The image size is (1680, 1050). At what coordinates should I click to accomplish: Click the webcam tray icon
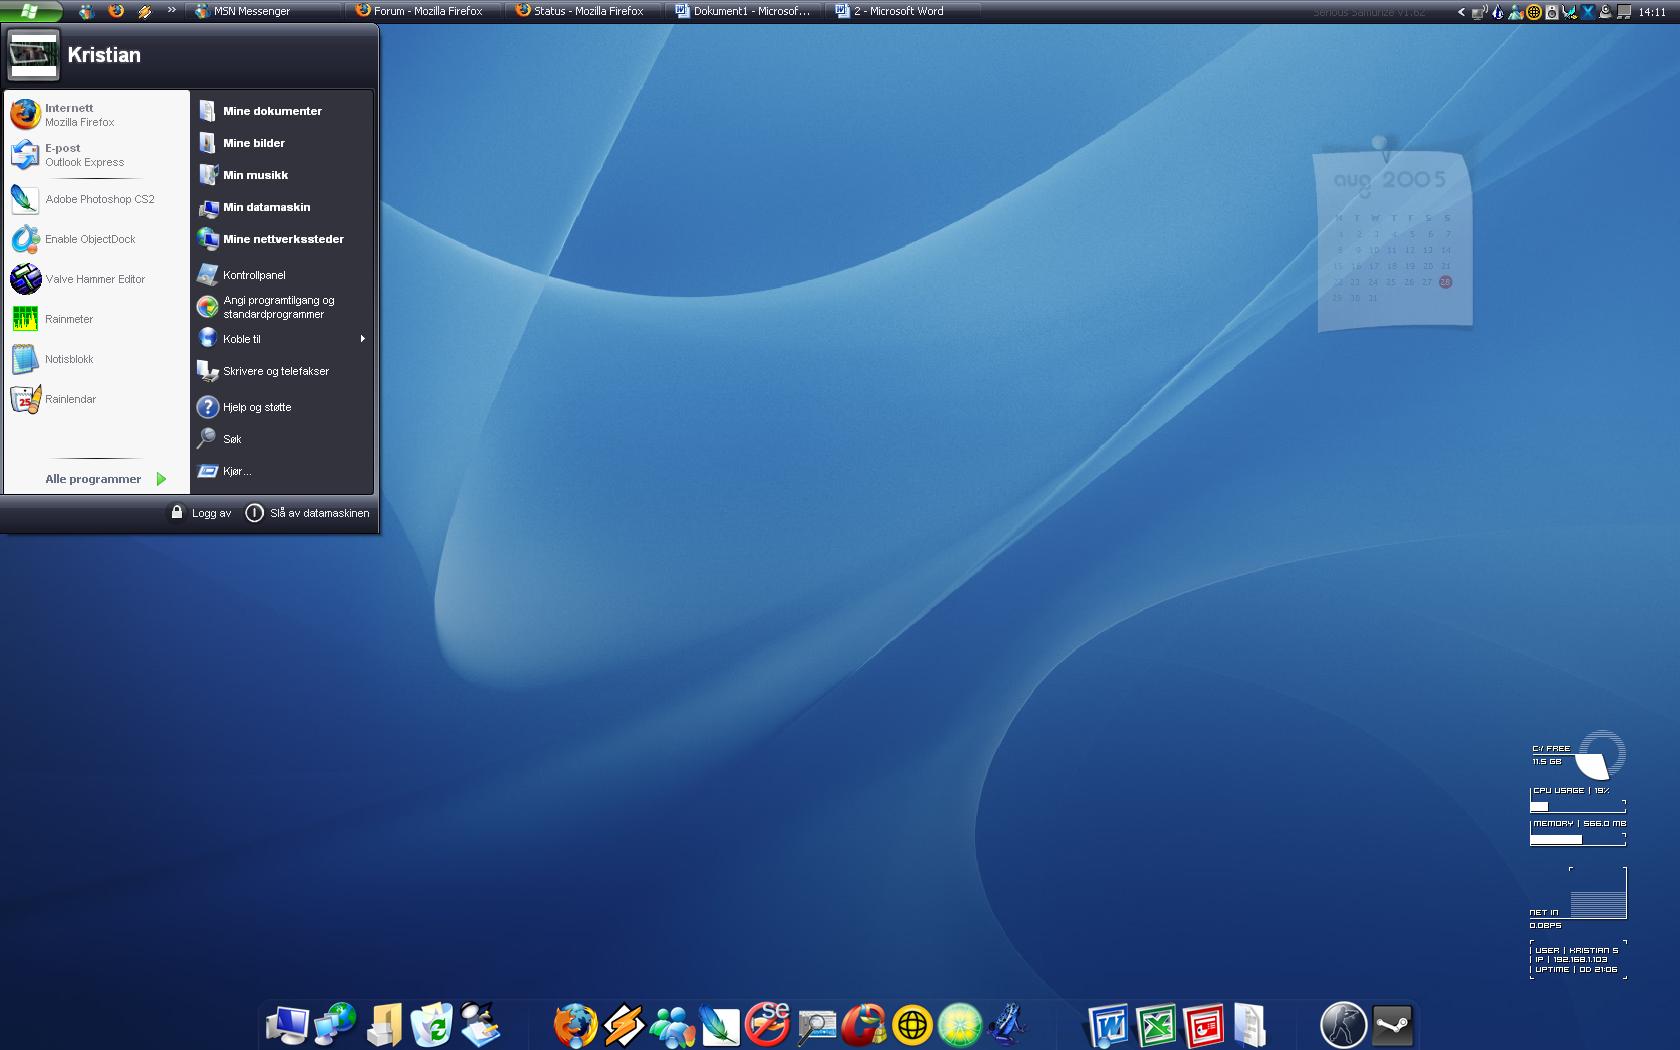point(1605,12)
